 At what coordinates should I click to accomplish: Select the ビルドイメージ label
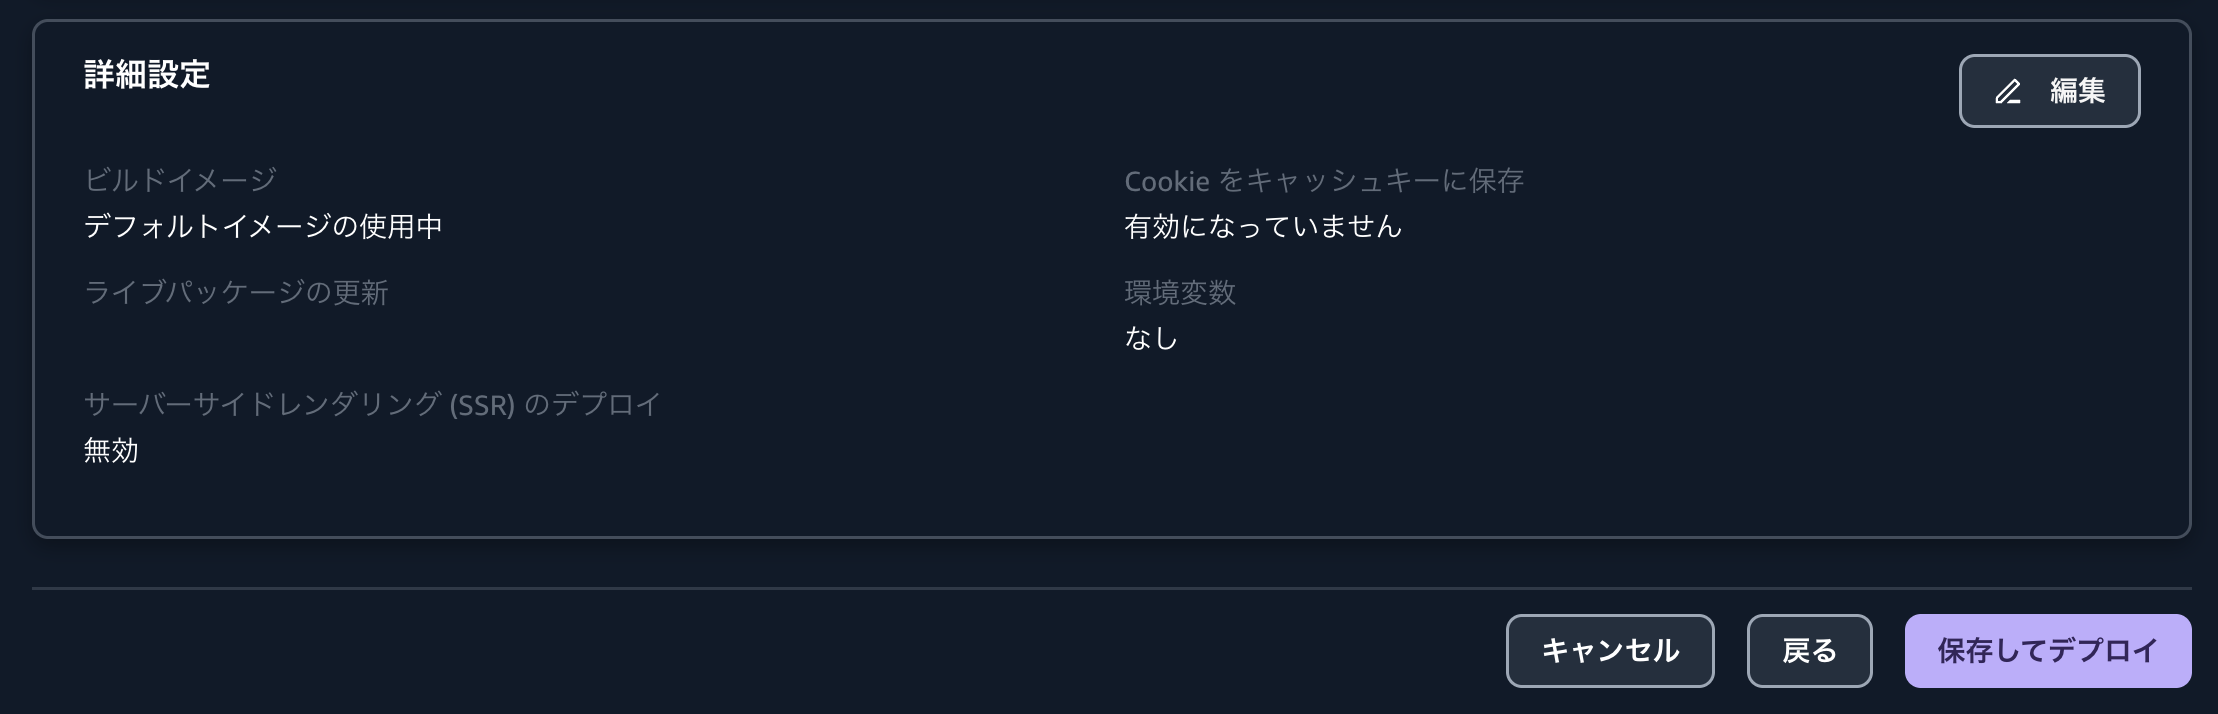pyautogui.click(x=180, y=180)
